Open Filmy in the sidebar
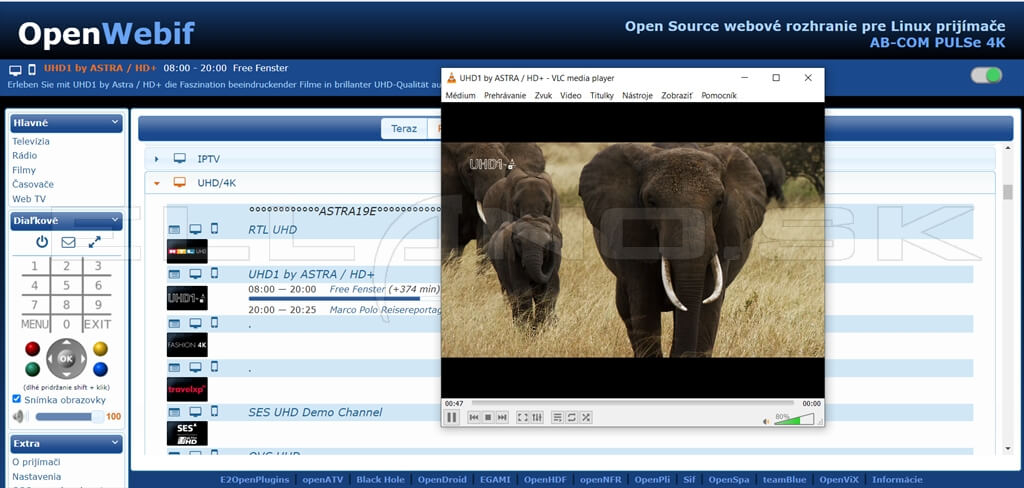This screenshot has width=1024, height=488. point(24,170)
